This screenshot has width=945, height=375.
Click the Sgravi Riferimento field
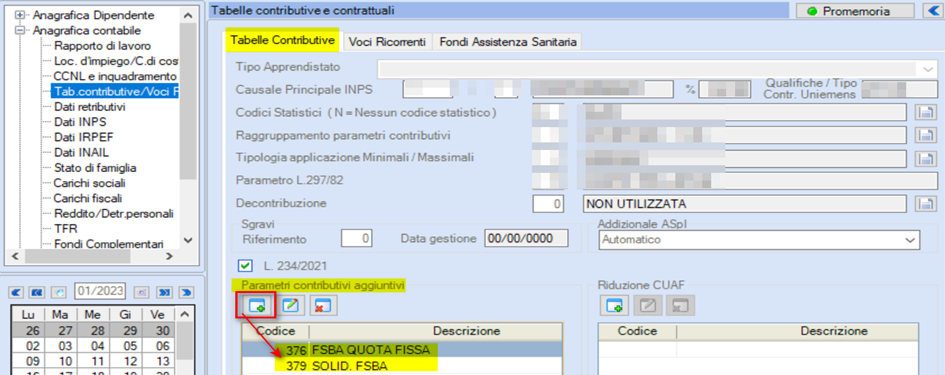pyautogui.click(x=356, y=239)
